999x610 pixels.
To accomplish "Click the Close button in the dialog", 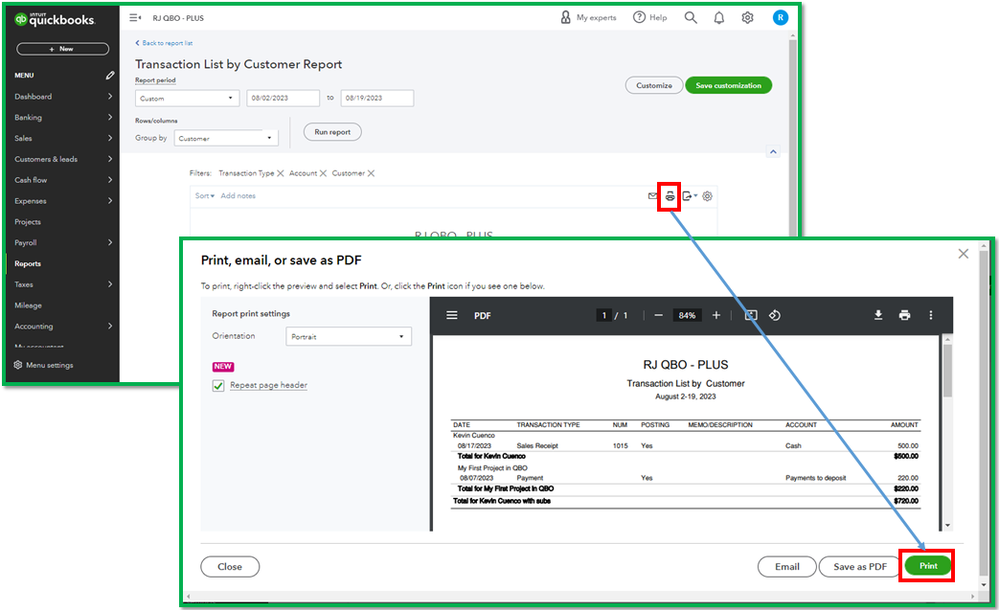I will pos(230,567).
